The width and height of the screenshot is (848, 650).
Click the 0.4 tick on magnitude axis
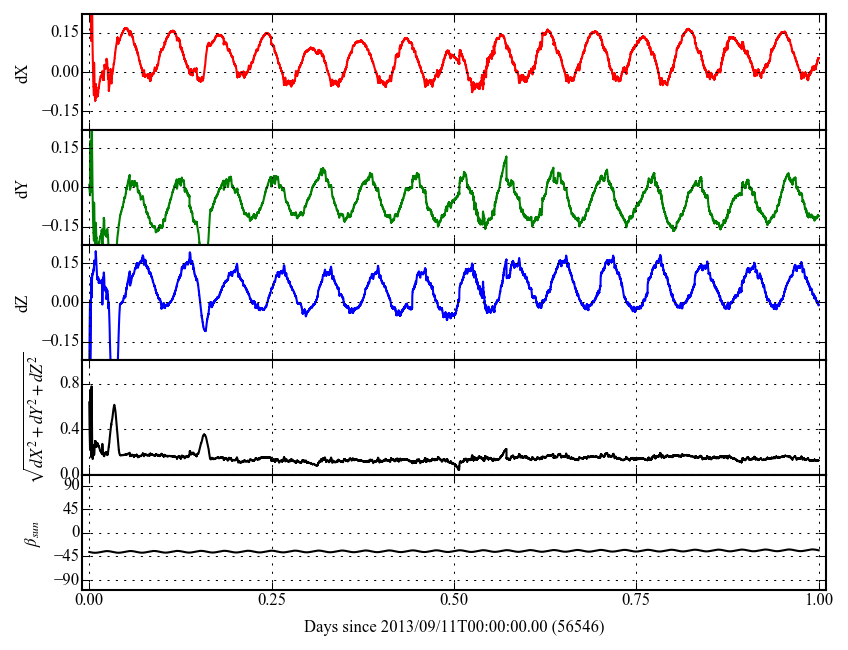click(x=68, y=429)
